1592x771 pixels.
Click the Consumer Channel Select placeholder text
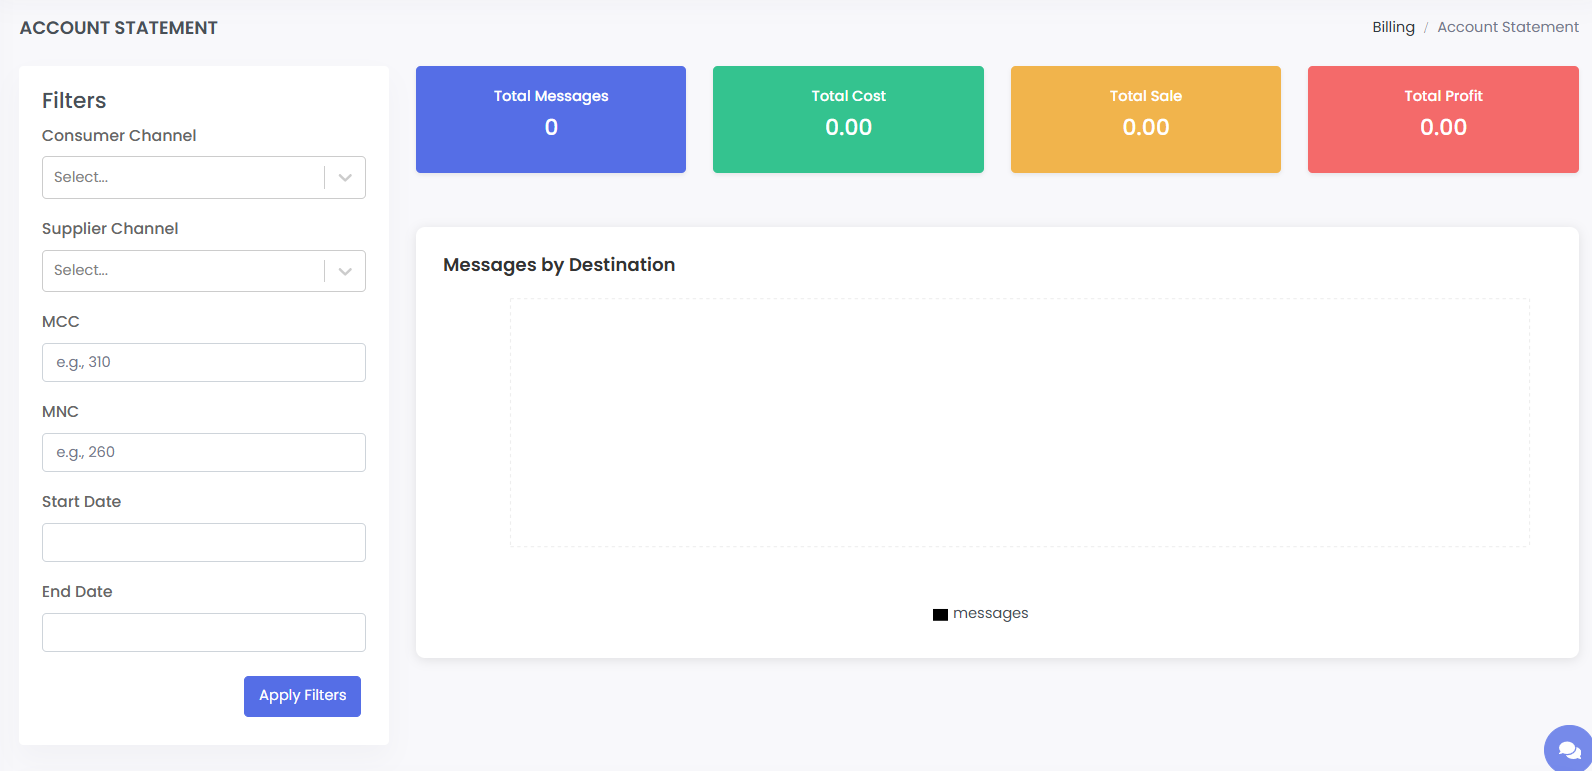pyautogui.click(x=82, y=178)
